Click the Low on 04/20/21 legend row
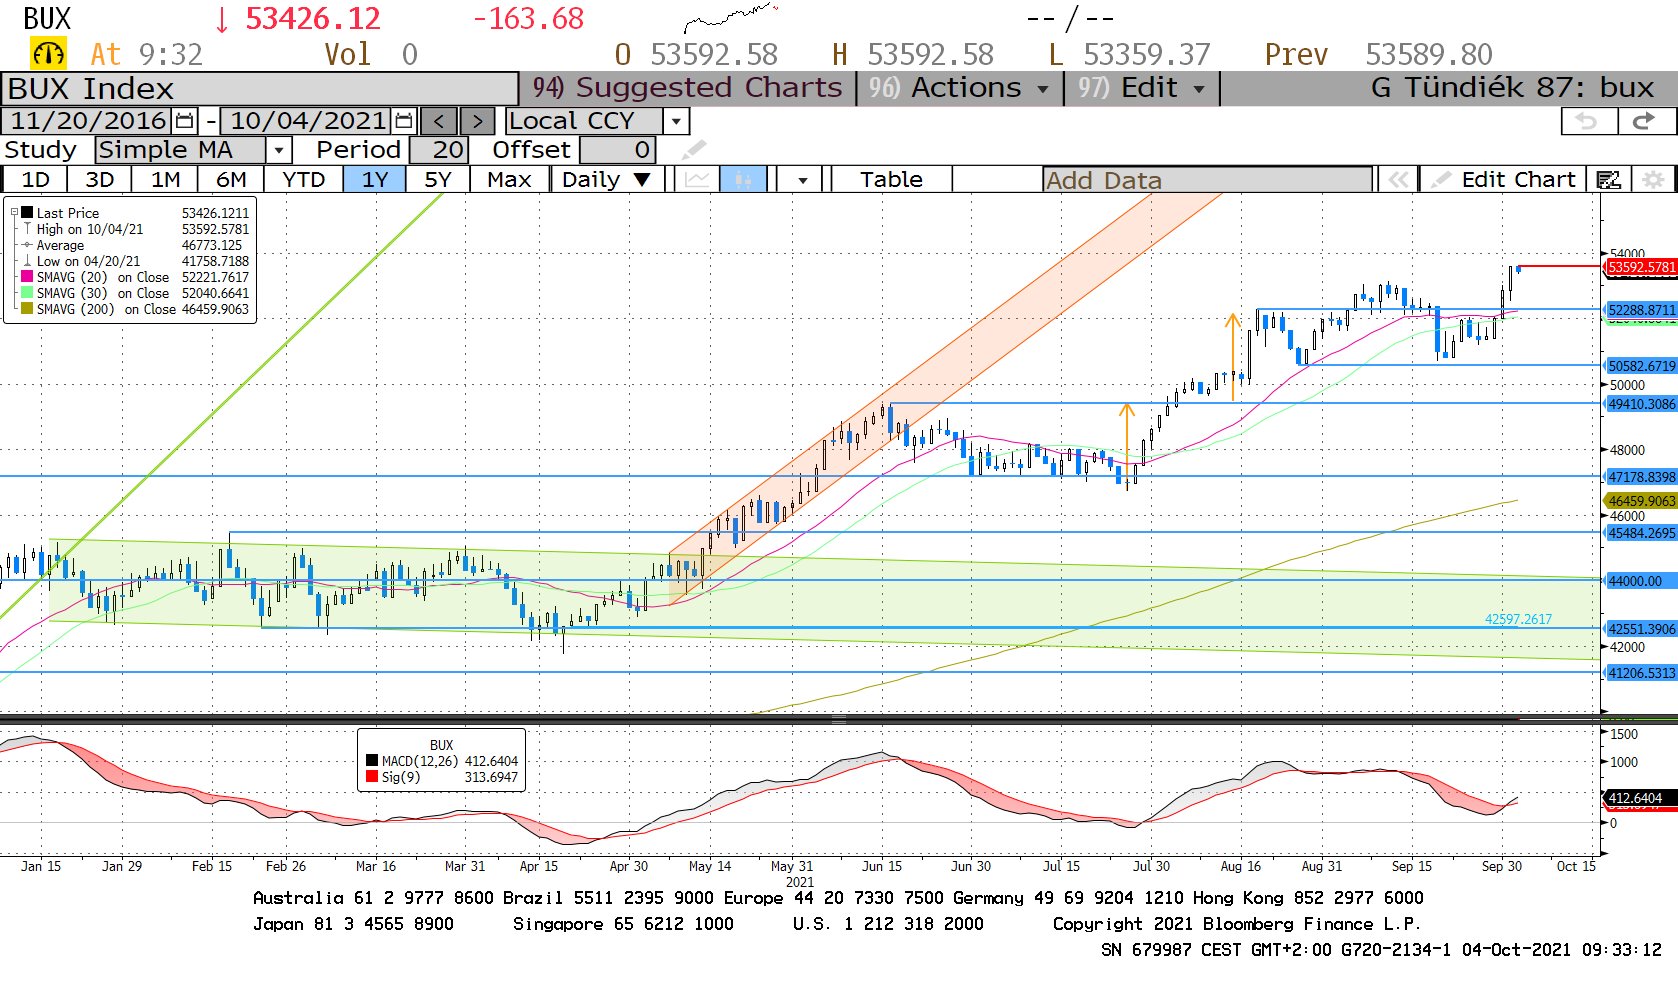1678x985 pixels. (135, 261)
